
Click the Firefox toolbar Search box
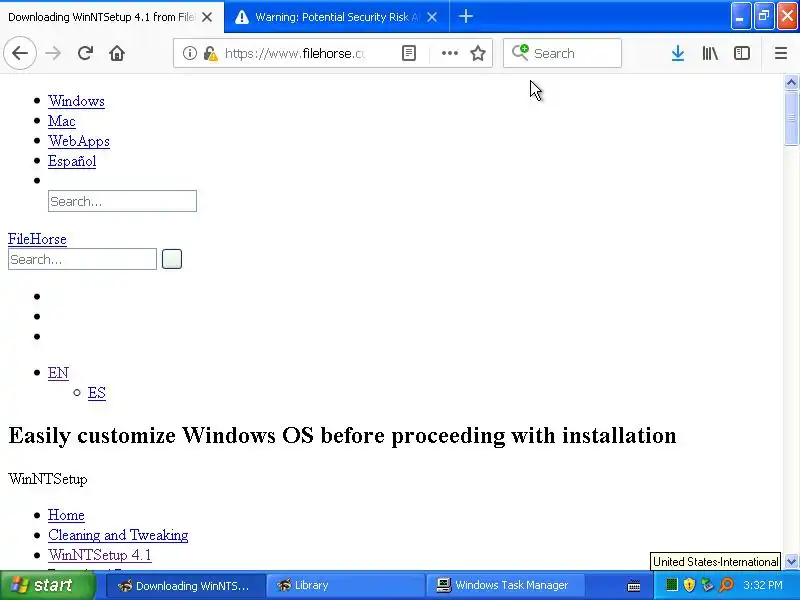[x=562, y=53]
